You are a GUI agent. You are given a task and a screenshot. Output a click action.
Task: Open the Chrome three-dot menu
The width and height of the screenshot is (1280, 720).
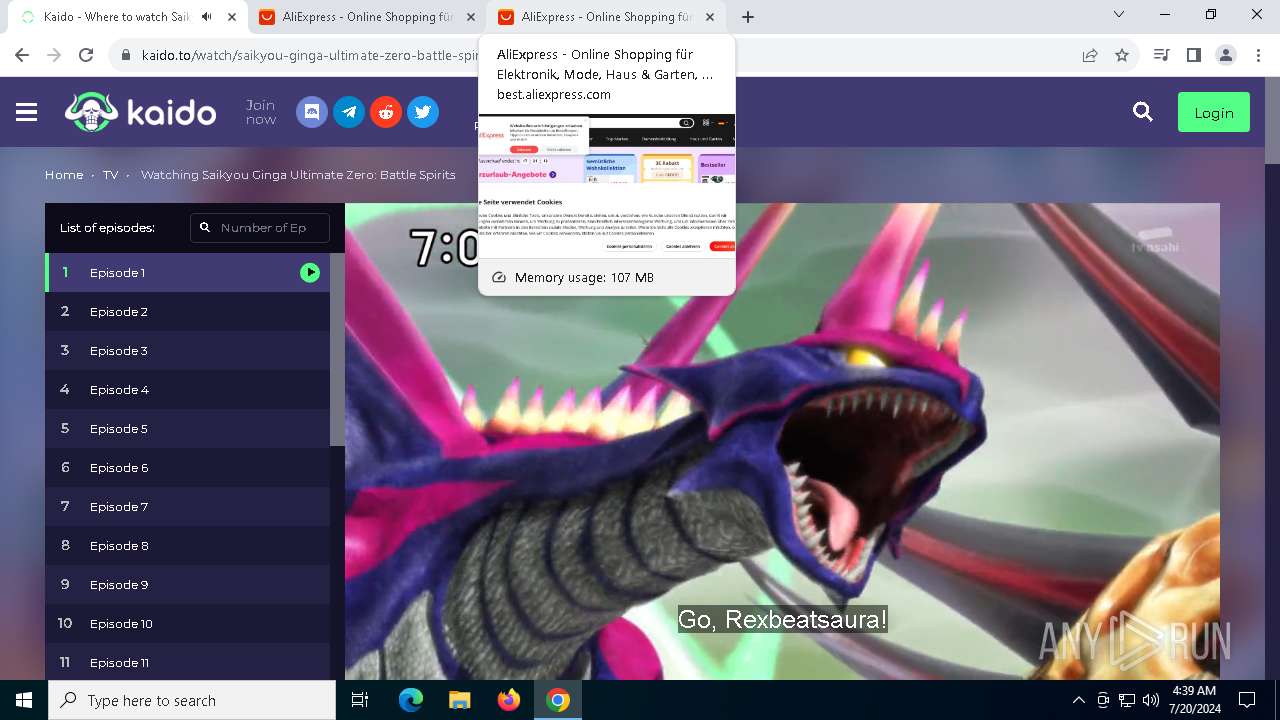(1257, 55)
